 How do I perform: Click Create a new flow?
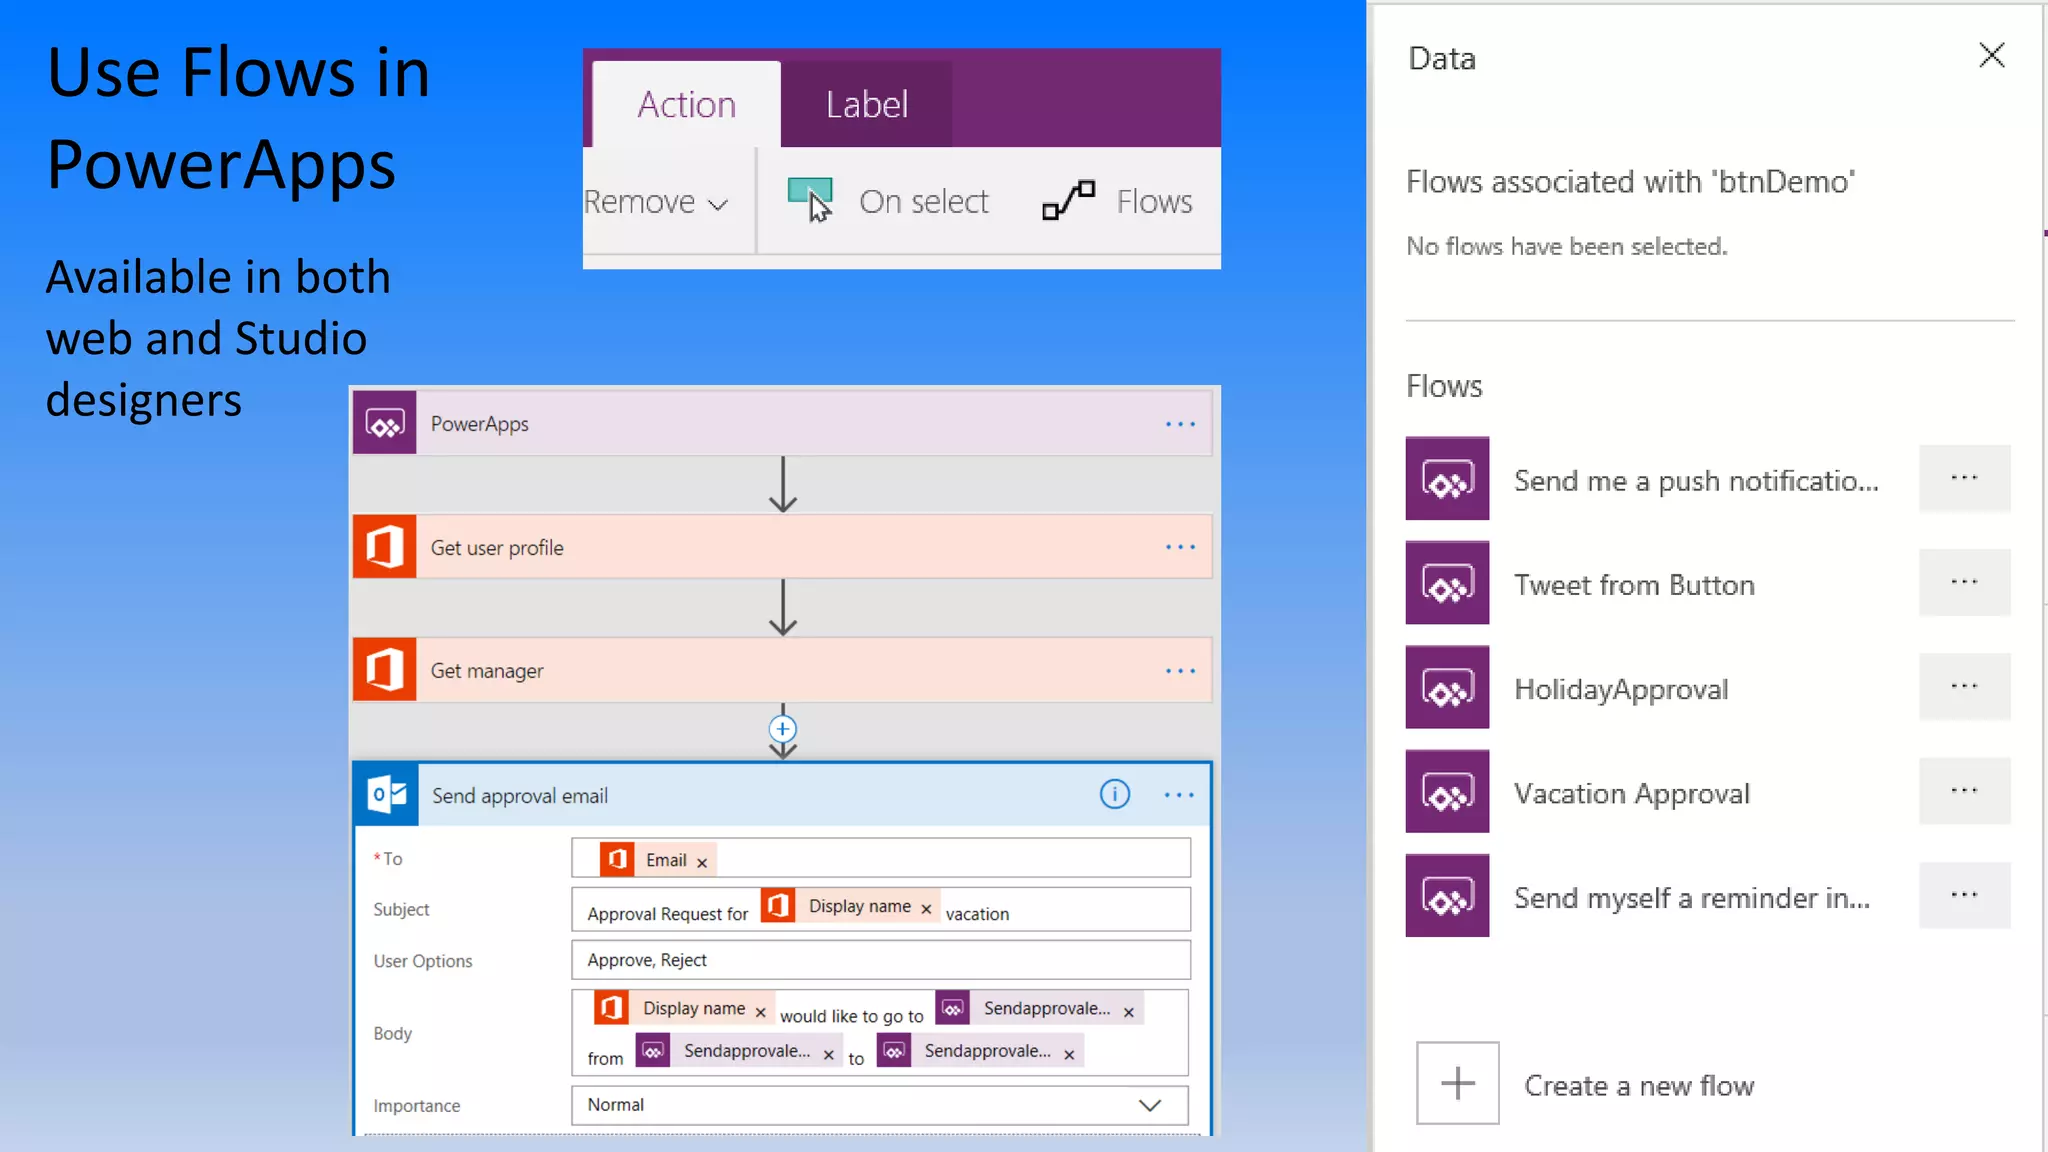(1639, 1086)
